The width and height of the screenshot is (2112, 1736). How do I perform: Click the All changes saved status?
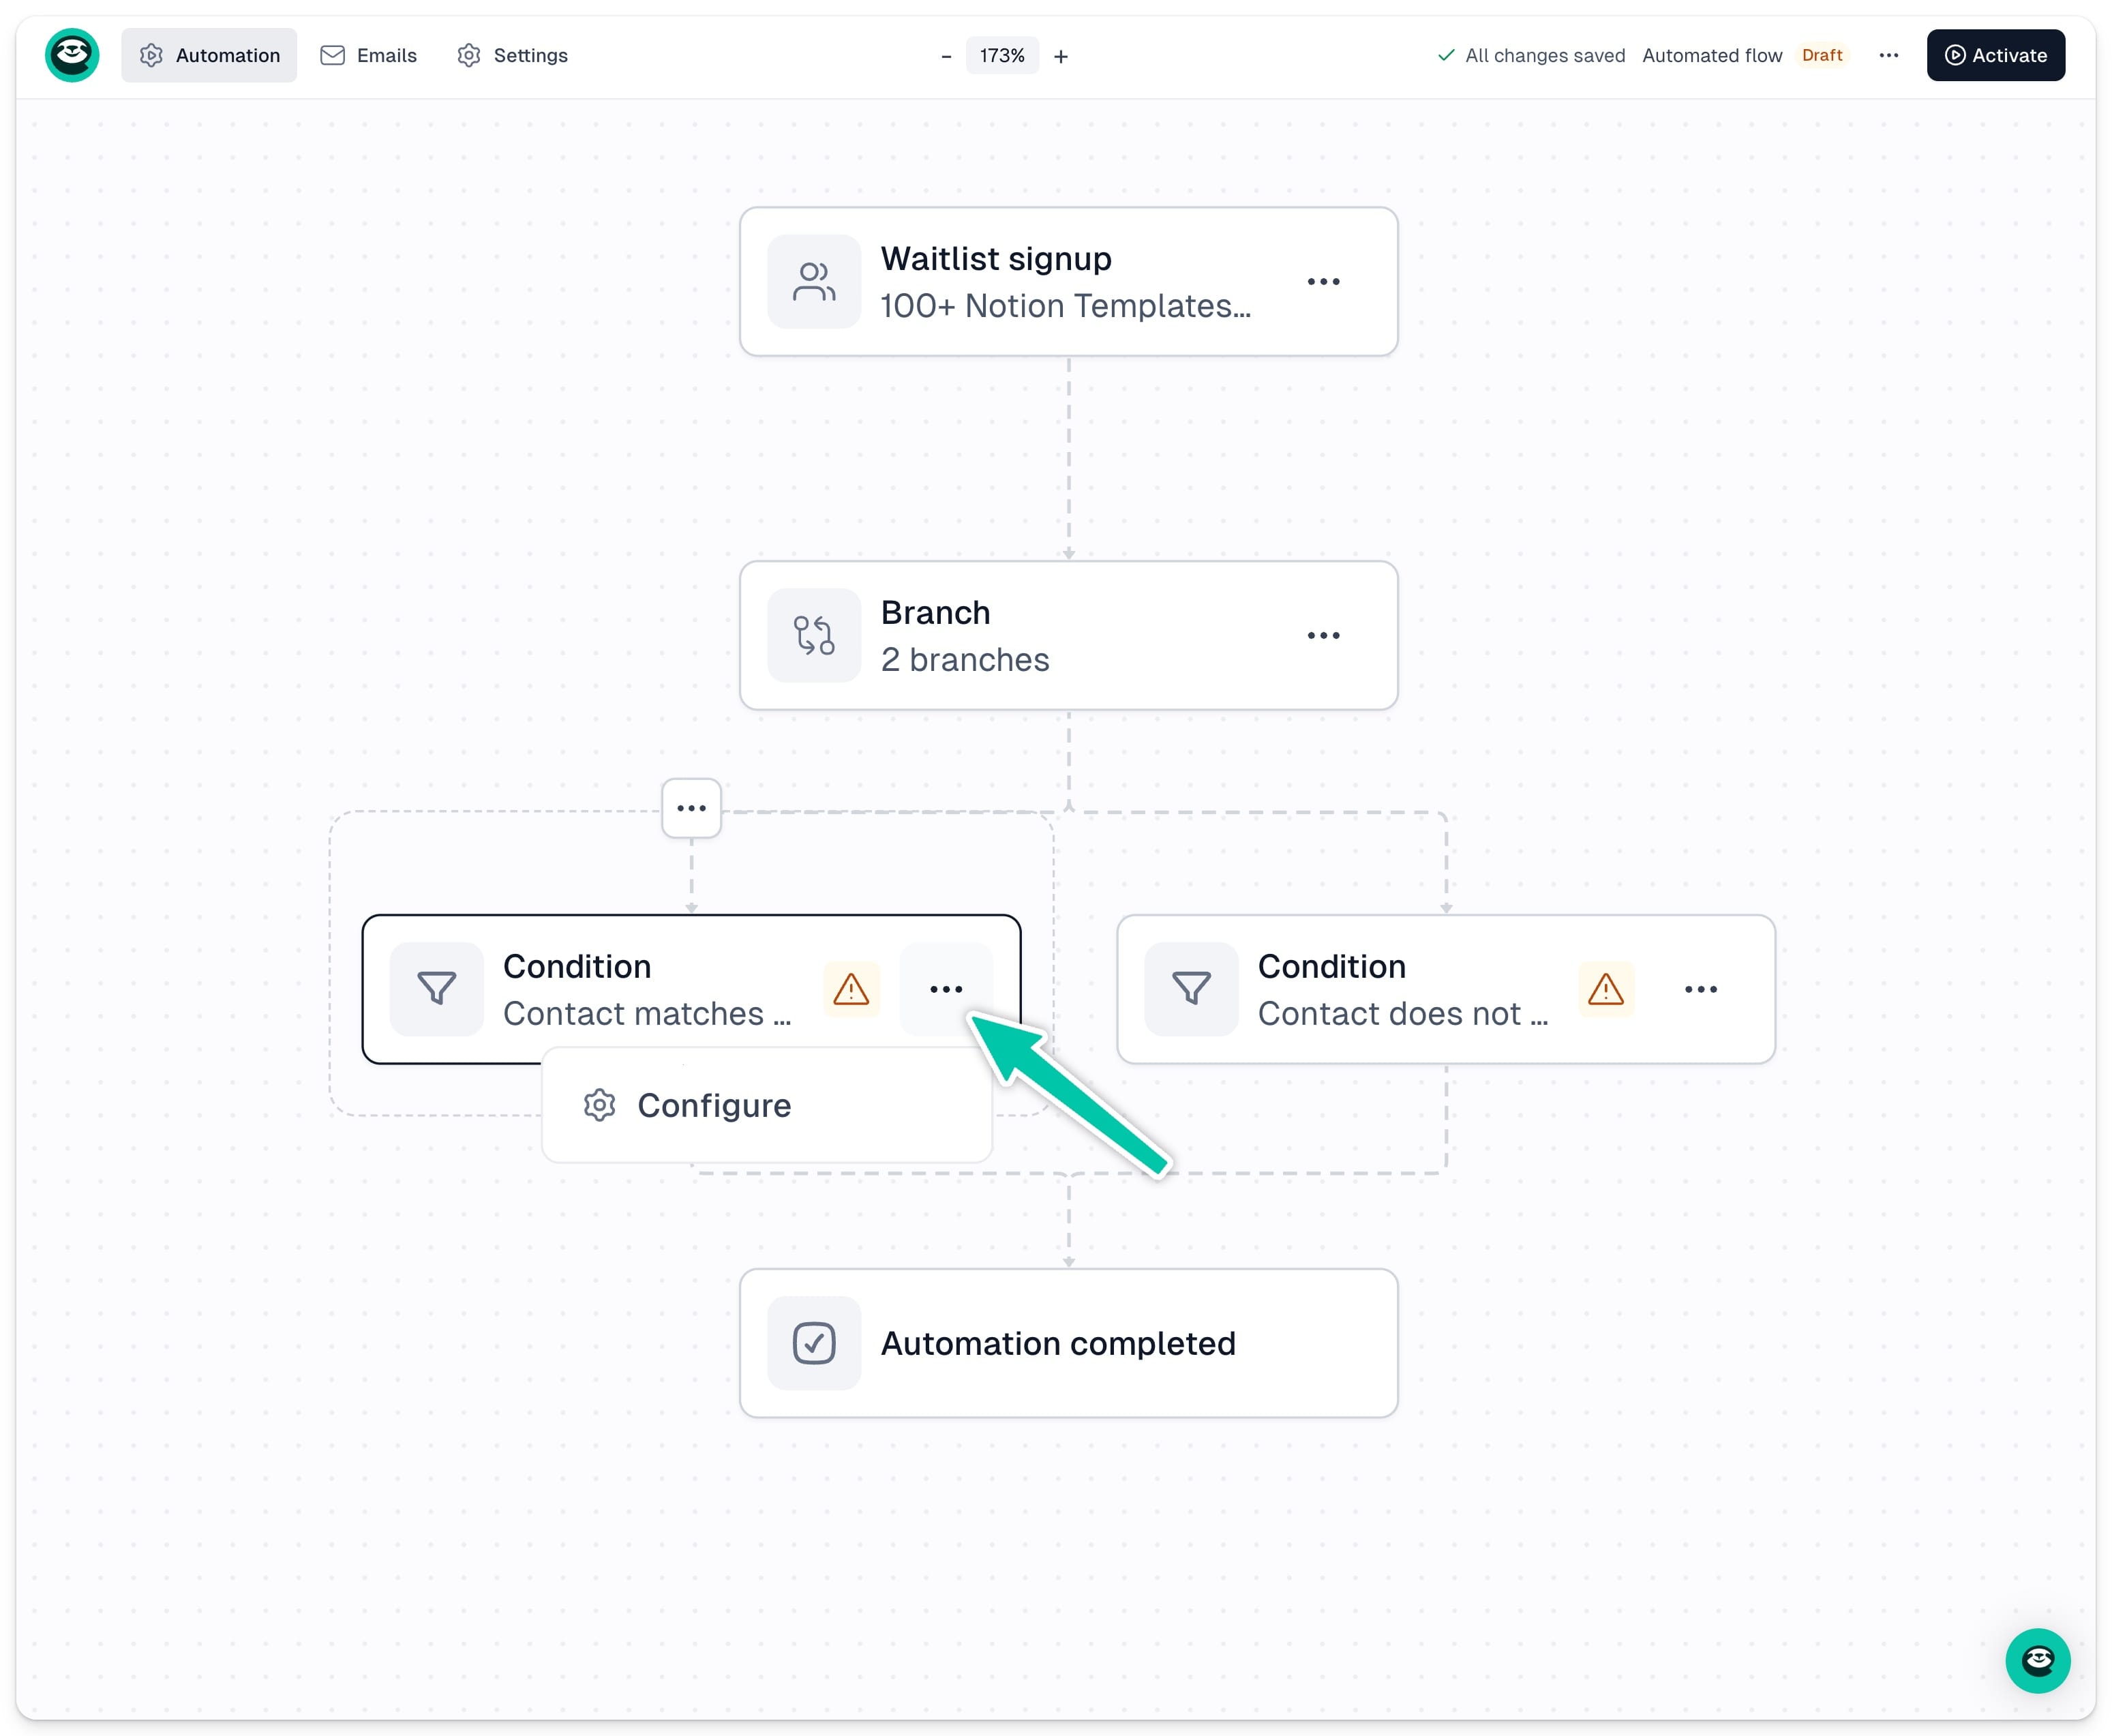[x=1531, y=56]
